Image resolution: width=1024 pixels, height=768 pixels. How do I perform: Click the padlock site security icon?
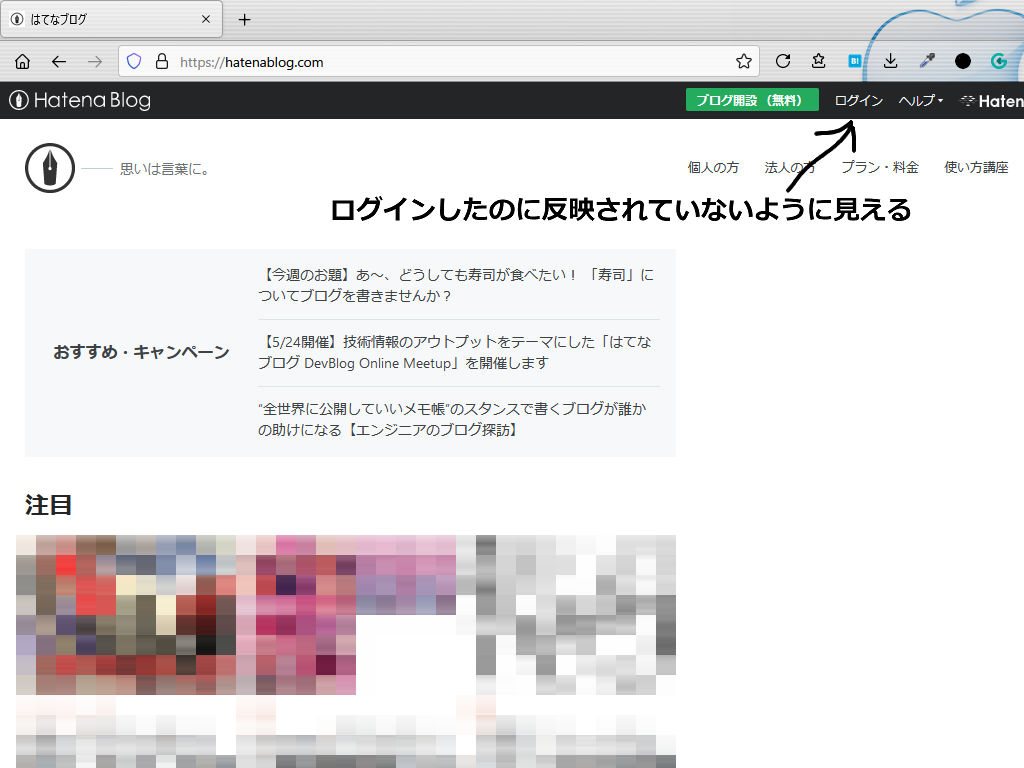coord(161,62)
